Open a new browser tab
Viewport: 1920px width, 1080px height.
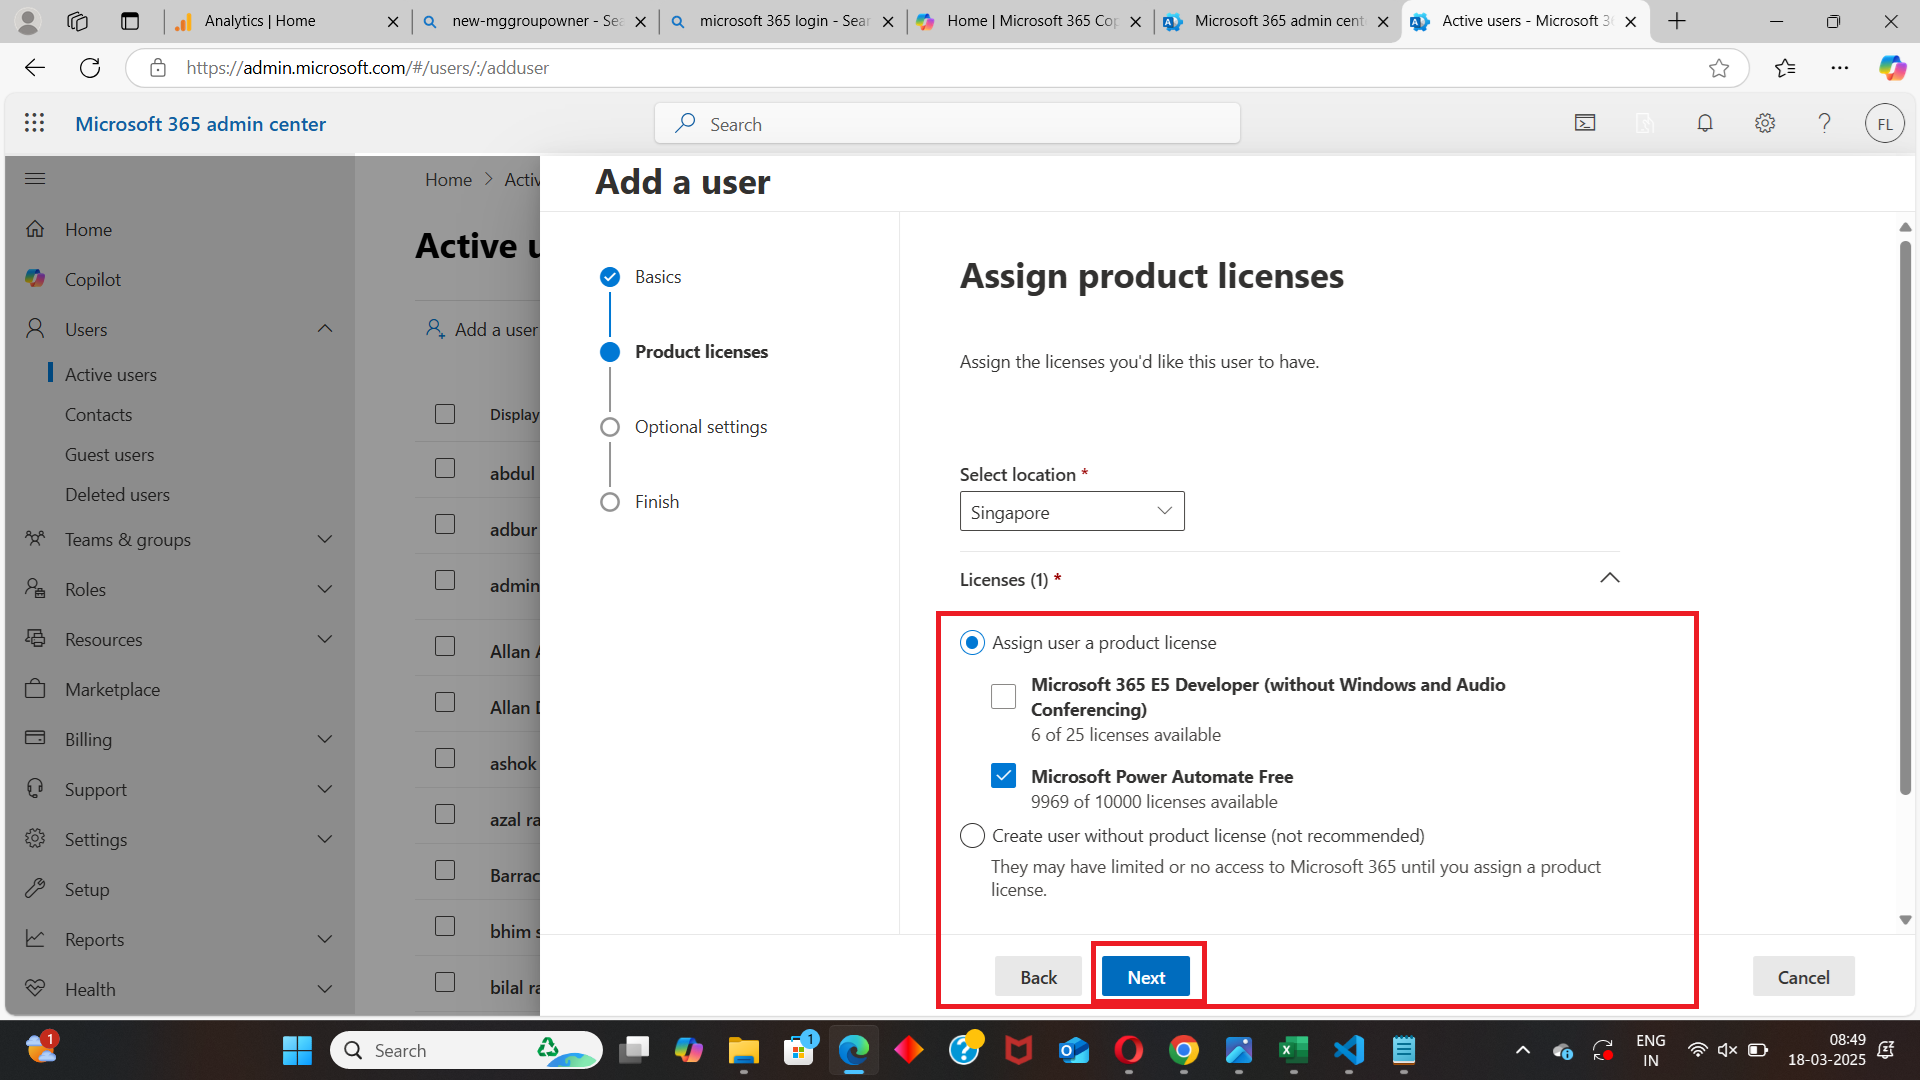[x=1677, y=21]
